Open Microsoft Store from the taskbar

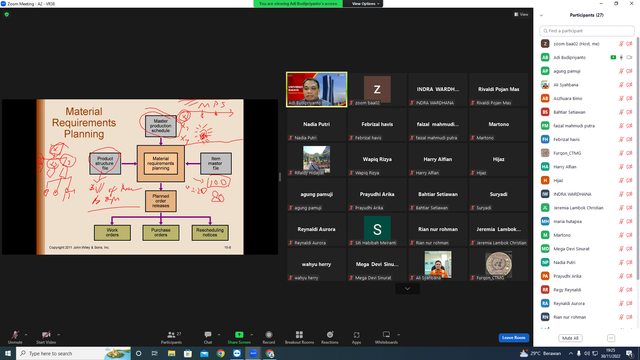pos(188,353)
